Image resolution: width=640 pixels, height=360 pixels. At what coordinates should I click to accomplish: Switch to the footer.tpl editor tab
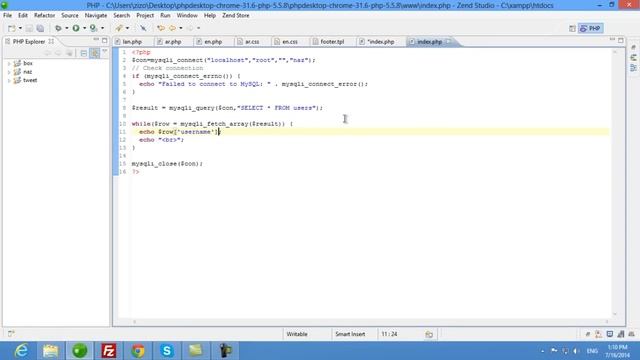coord(332,42)
